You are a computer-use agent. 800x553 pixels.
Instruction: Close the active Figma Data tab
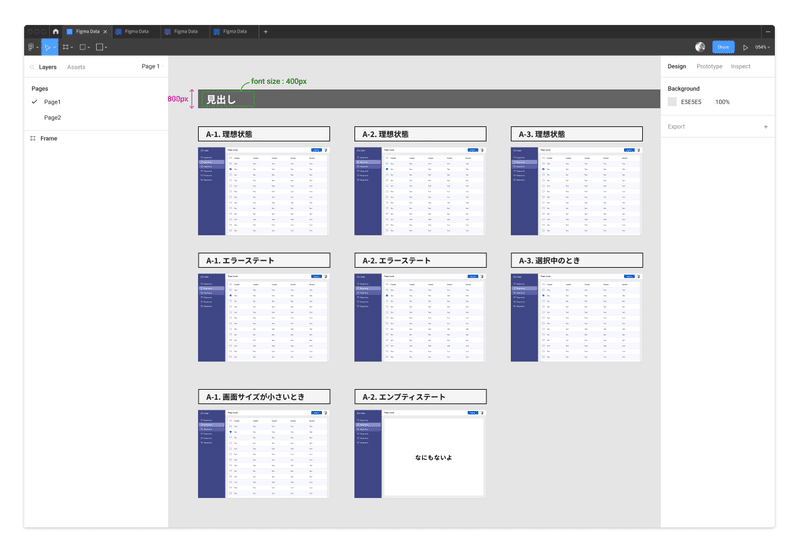point(105,32)
